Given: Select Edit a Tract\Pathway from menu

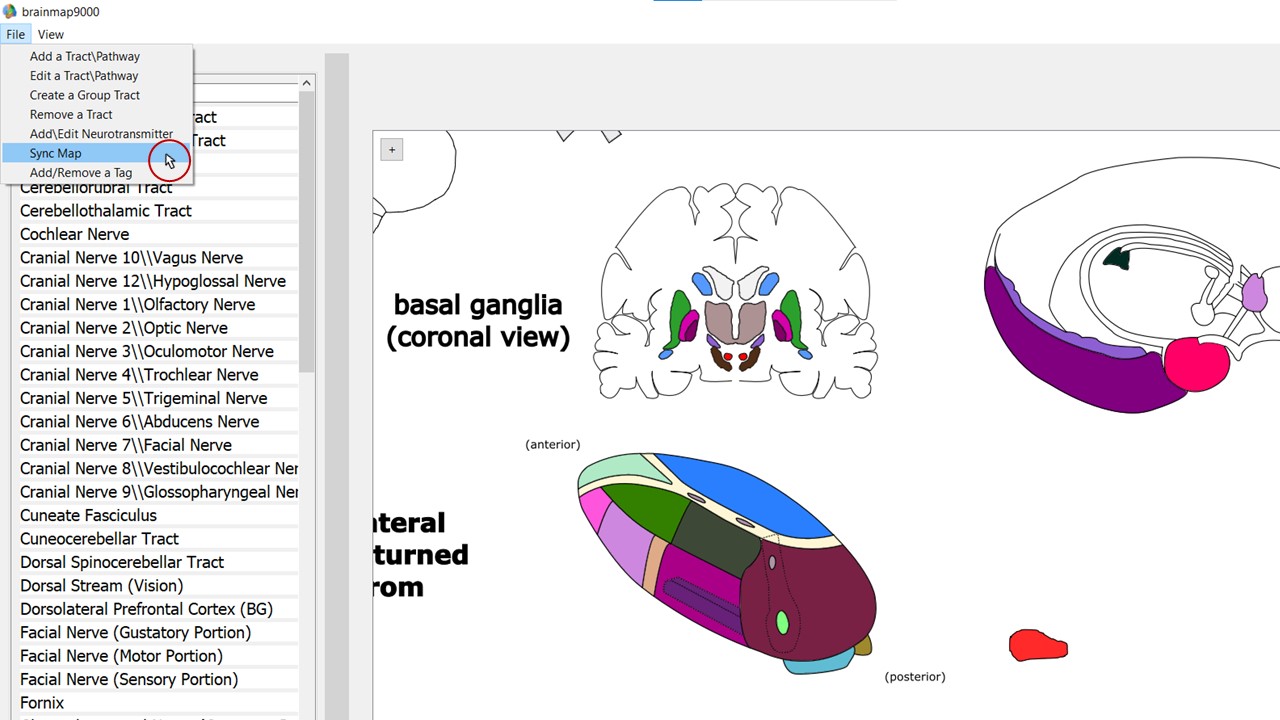Looking at the screenshot, I should [x=84, y=76].
